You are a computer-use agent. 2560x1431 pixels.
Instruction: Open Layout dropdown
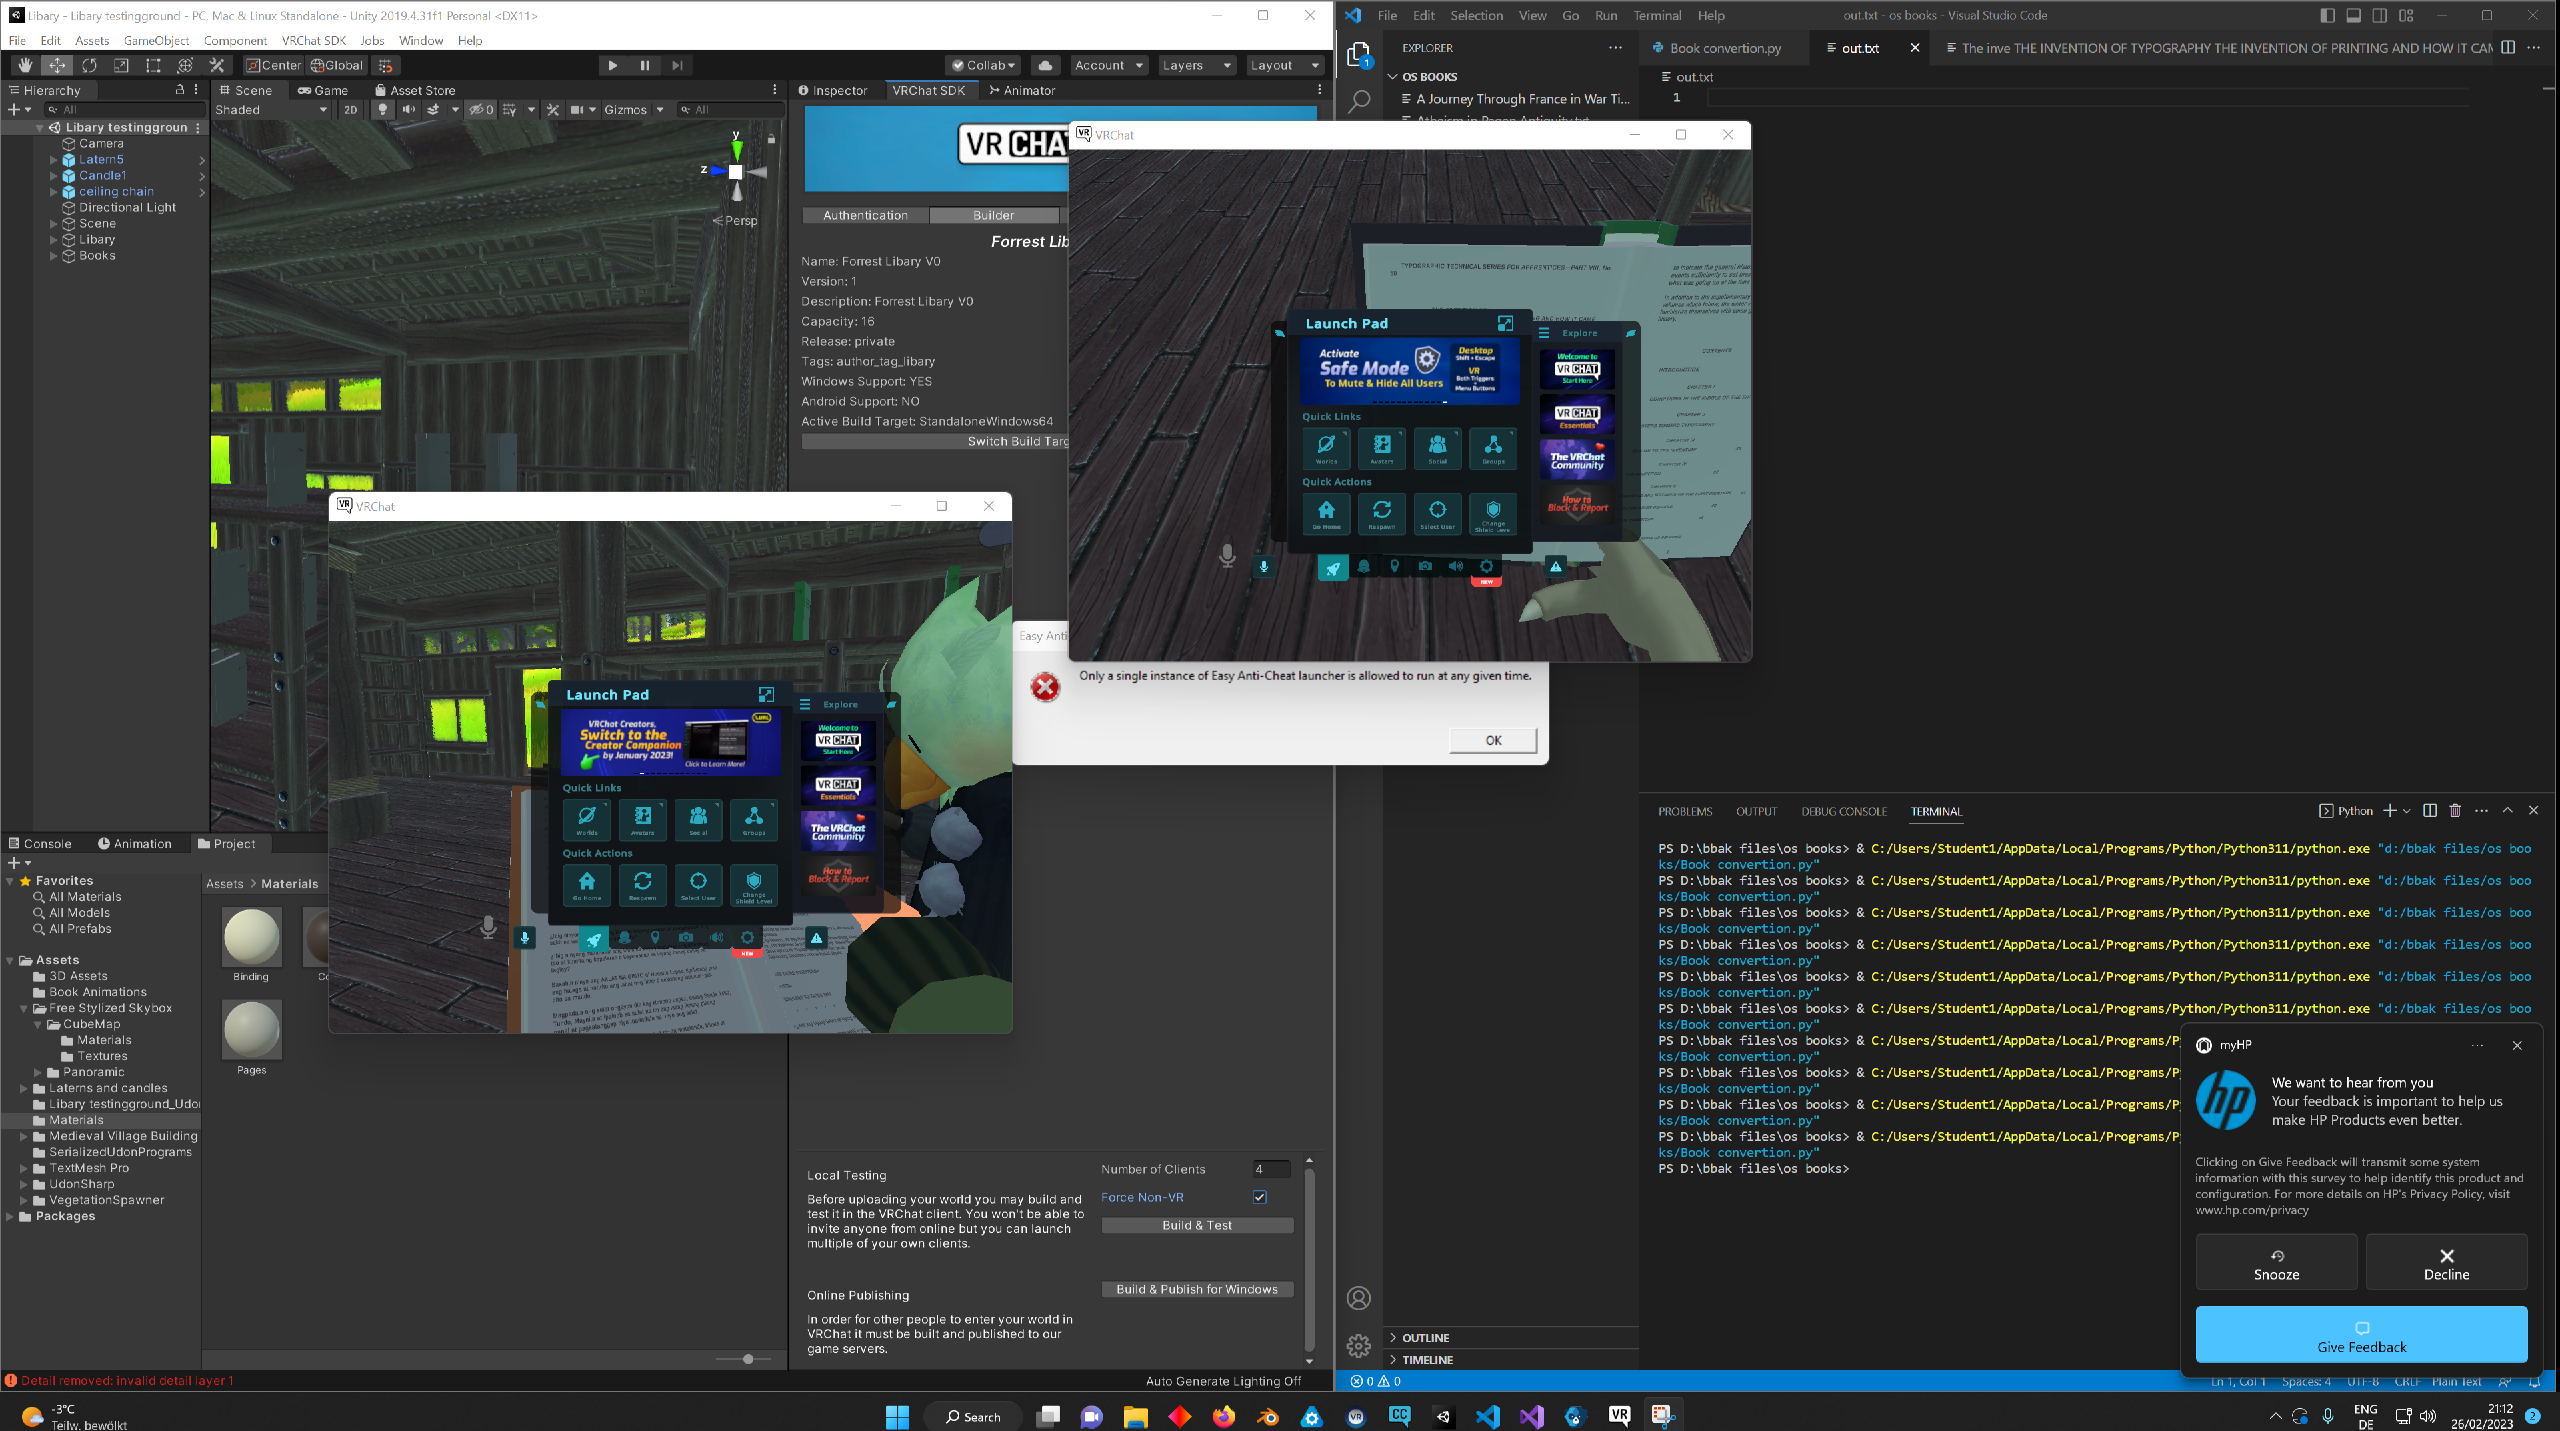click(1285, 65)
